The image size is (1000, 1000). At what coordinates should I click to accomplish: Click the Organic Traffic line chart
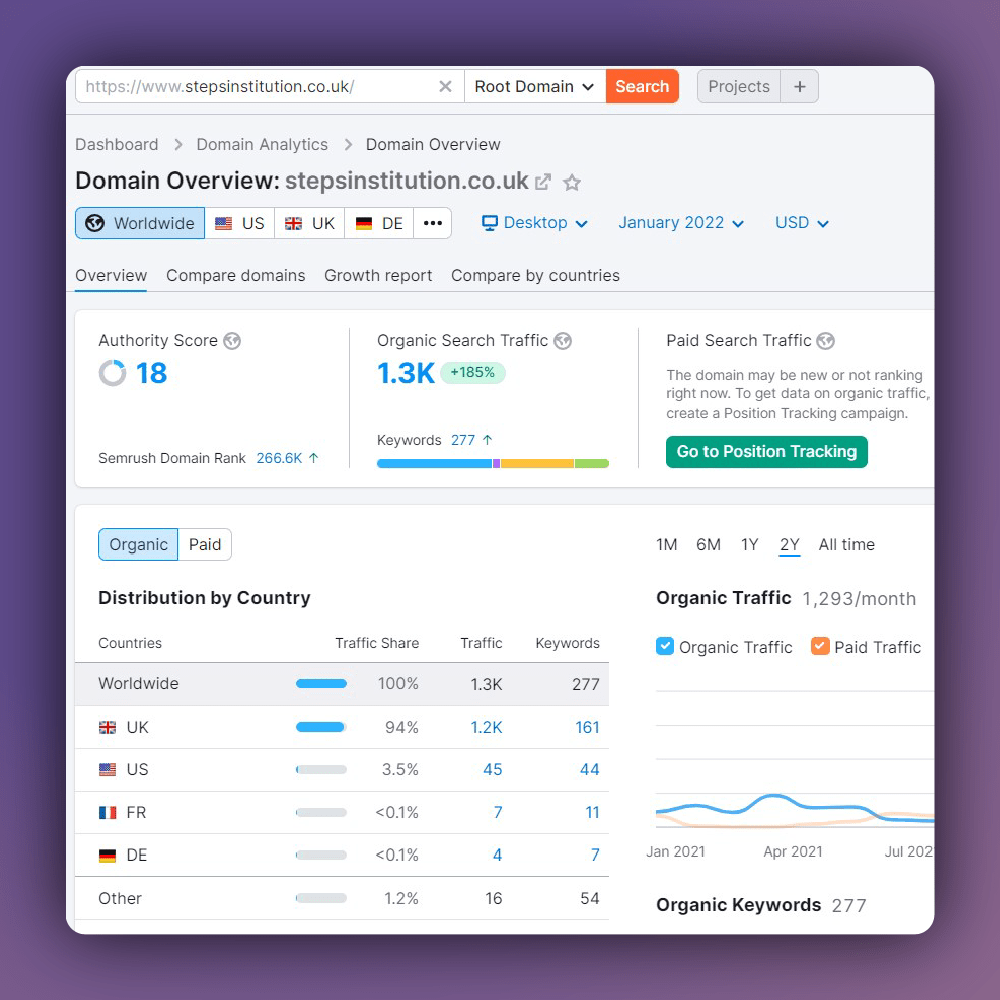[795, 759]
